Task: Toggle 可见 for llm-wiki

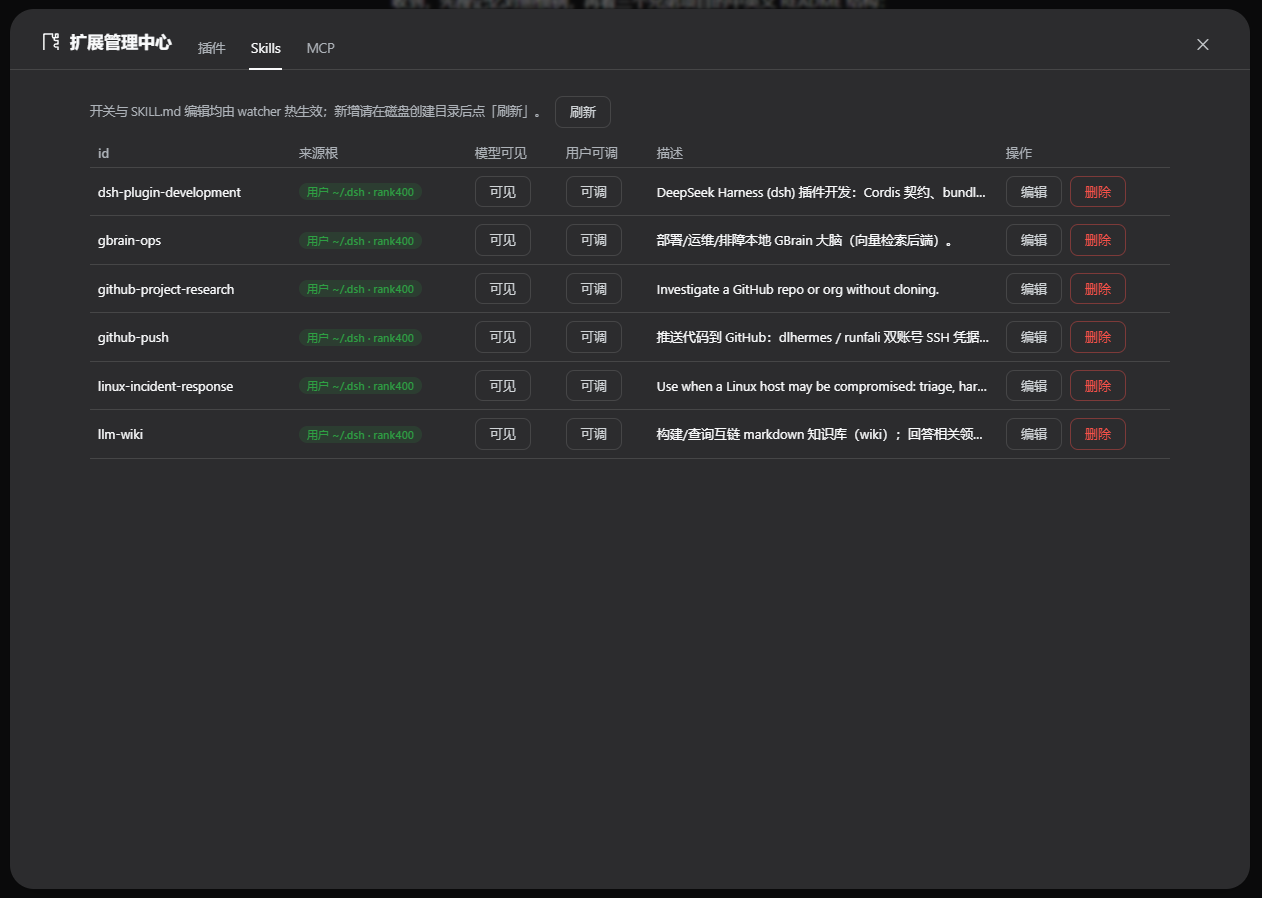Action: 503,434
